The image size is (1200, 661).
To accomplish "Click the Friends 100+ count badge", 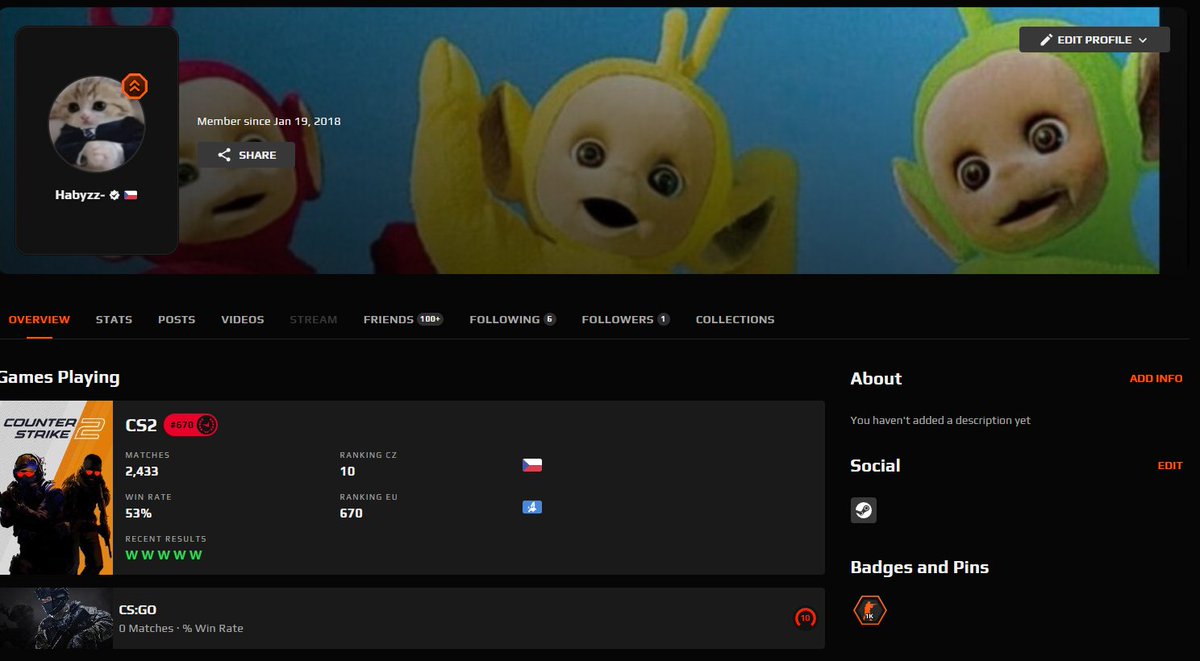I will [x=431, y=320].
